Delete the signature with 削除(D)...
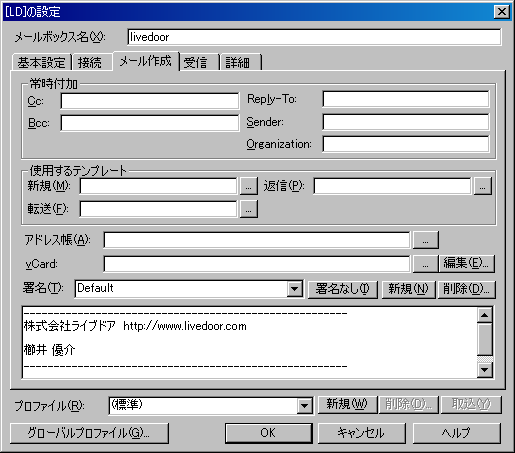This screenshot has width=515, height=453. click(467, 289)
